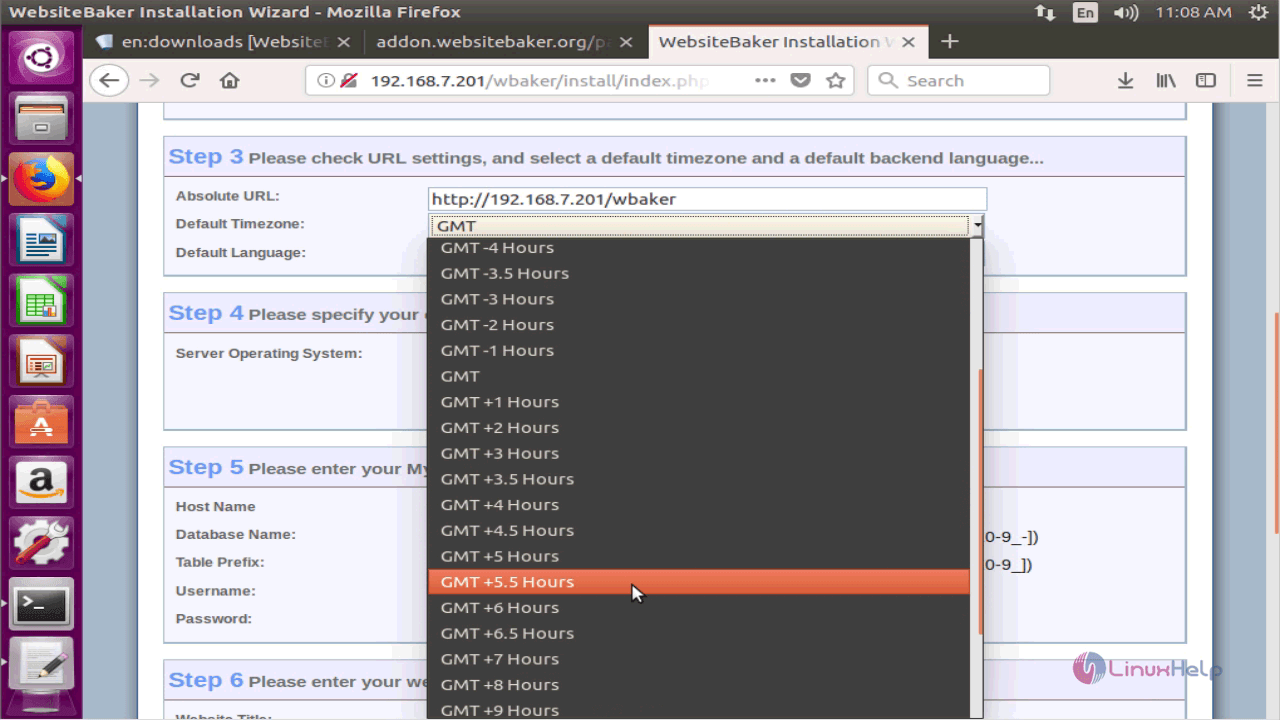Open page actions three-dot menu

tap(765, 81)
